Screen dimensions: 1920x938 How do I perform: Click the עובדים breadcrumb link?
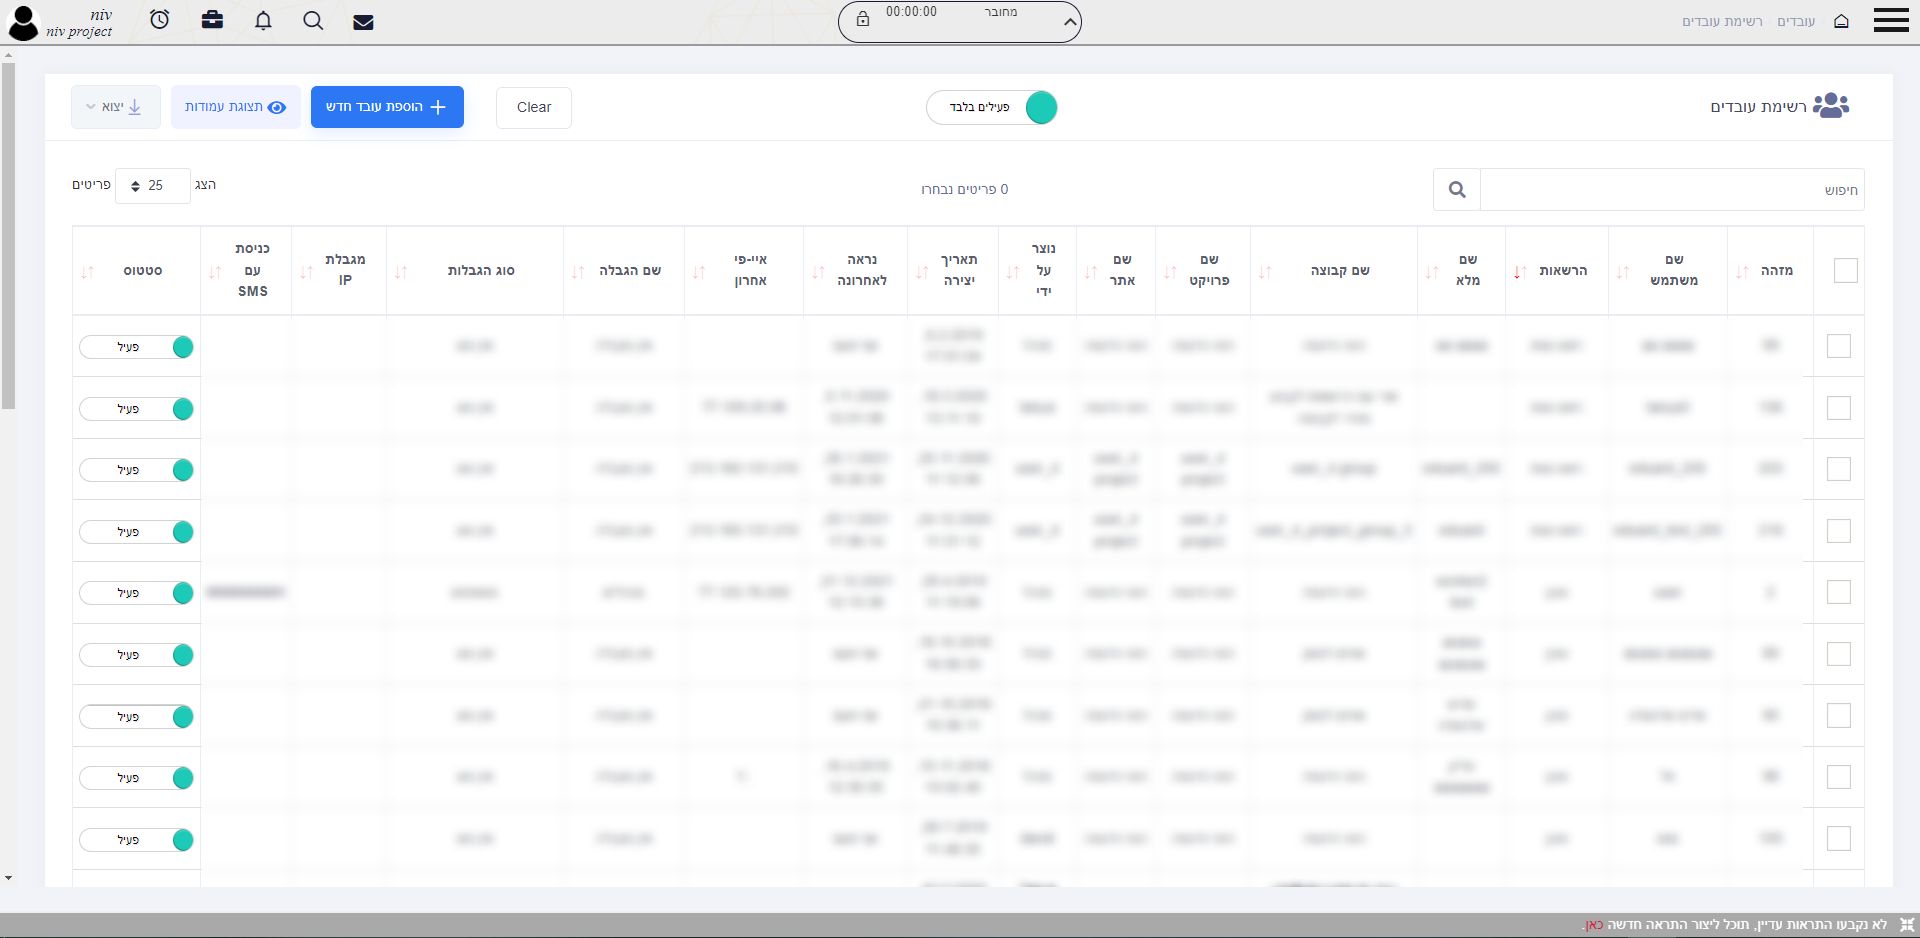point(1795,22)
